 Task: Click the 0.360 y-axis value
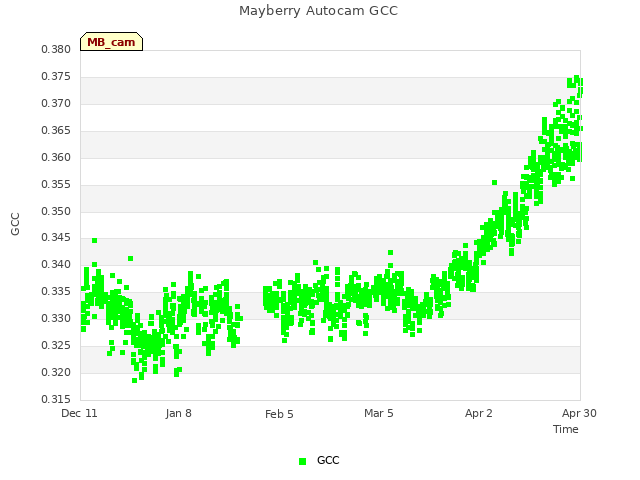56,158
